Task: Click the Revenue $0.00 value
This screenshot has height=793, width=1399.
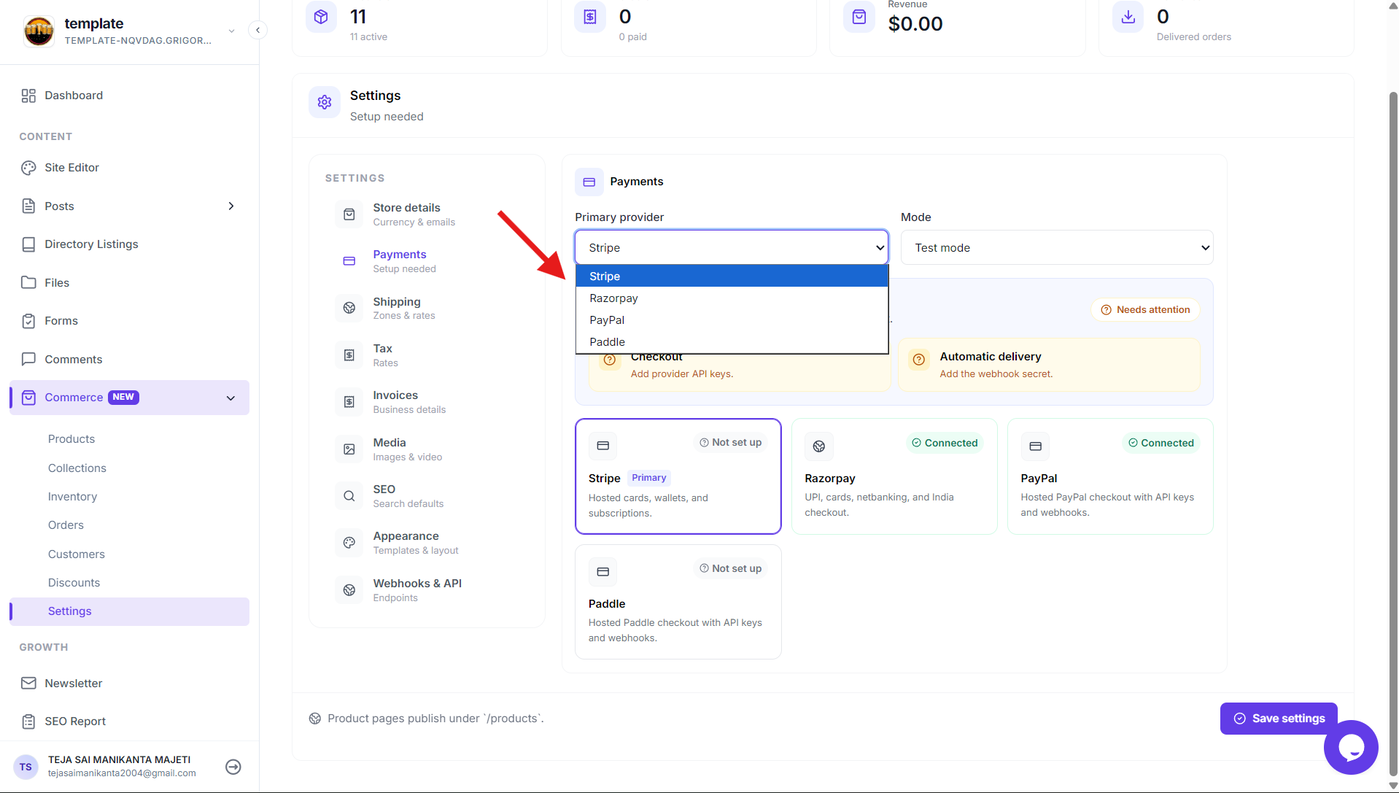Action: tap(915, 24)
